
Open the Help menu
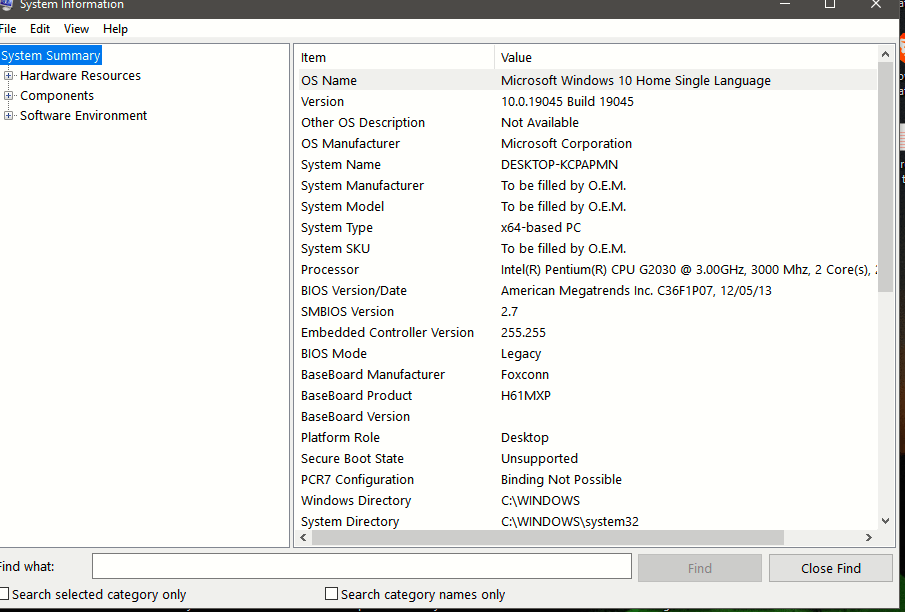point(115,29)
